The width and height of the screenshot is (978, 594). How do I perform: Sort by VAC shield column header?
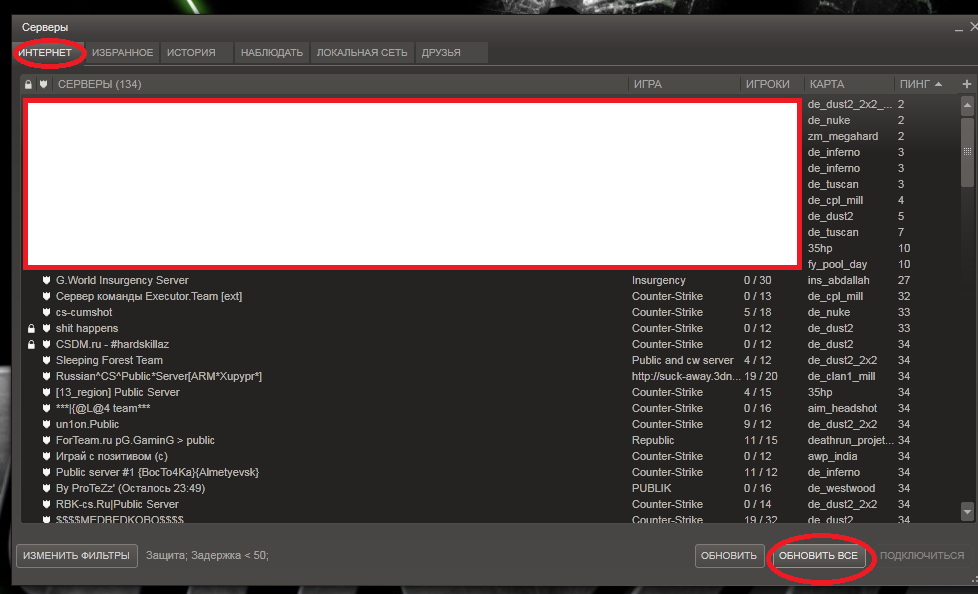click(x=44, y=84)
